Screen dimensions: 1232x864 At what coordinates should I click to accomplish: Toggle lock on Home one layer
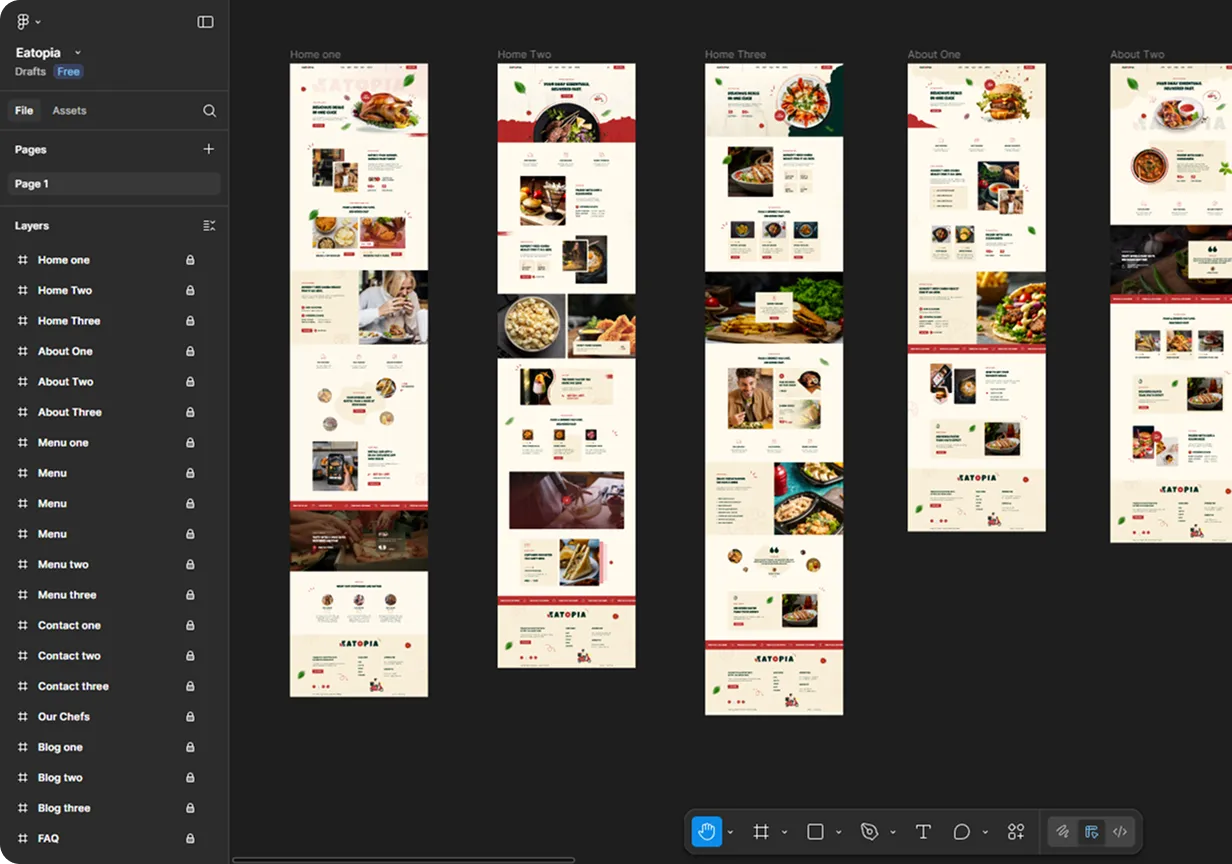point(190,260)
